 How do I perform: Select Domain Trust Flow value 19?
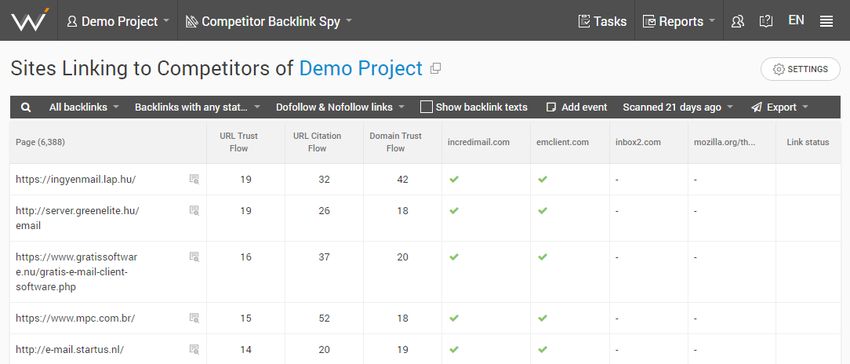pyautogui.click(x=402, y=349)
